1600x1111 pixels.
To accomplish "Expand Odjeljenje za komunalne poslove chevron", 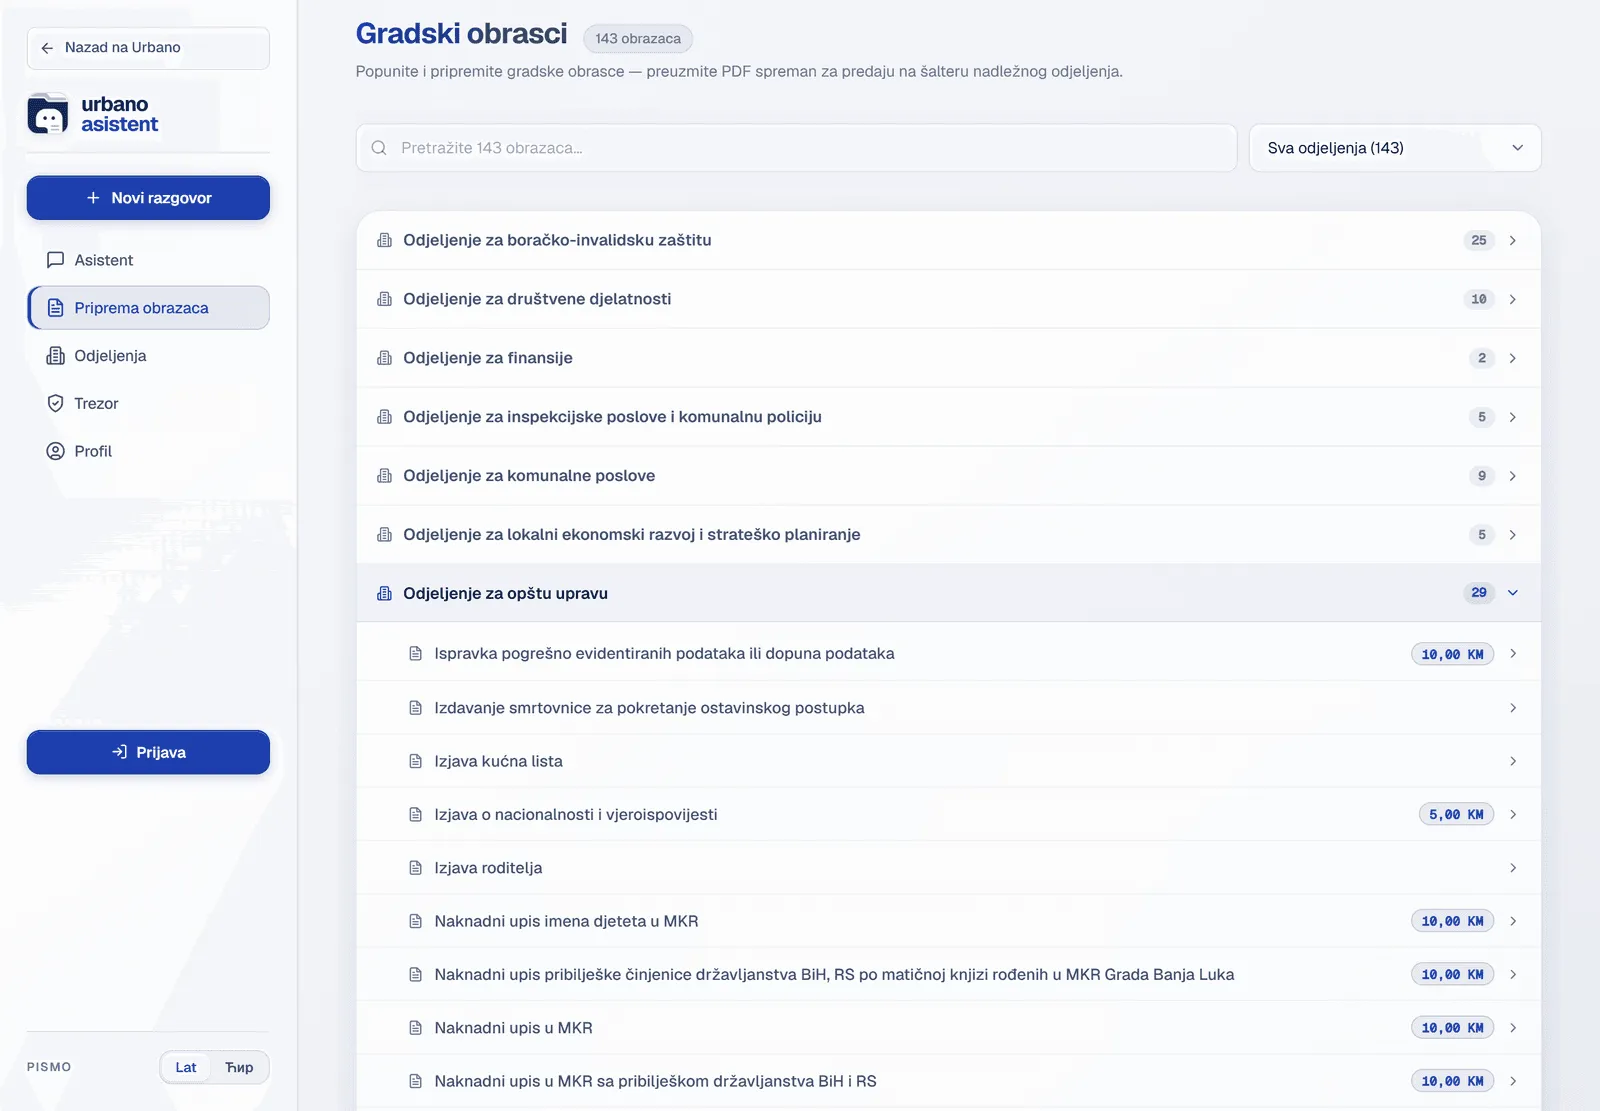I will coord(1513,476).
